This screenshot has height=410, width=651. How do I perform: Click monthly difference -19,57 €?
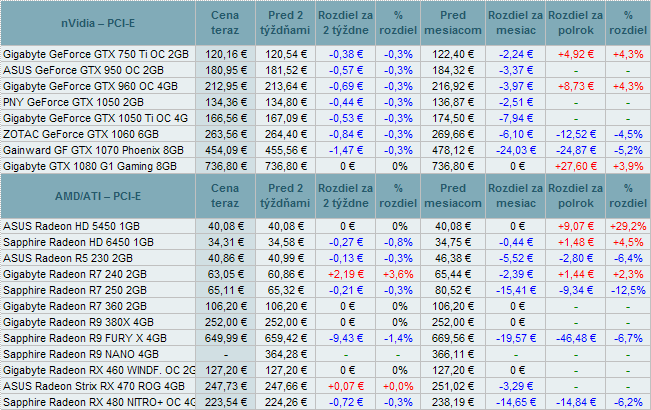click(516, 338)
